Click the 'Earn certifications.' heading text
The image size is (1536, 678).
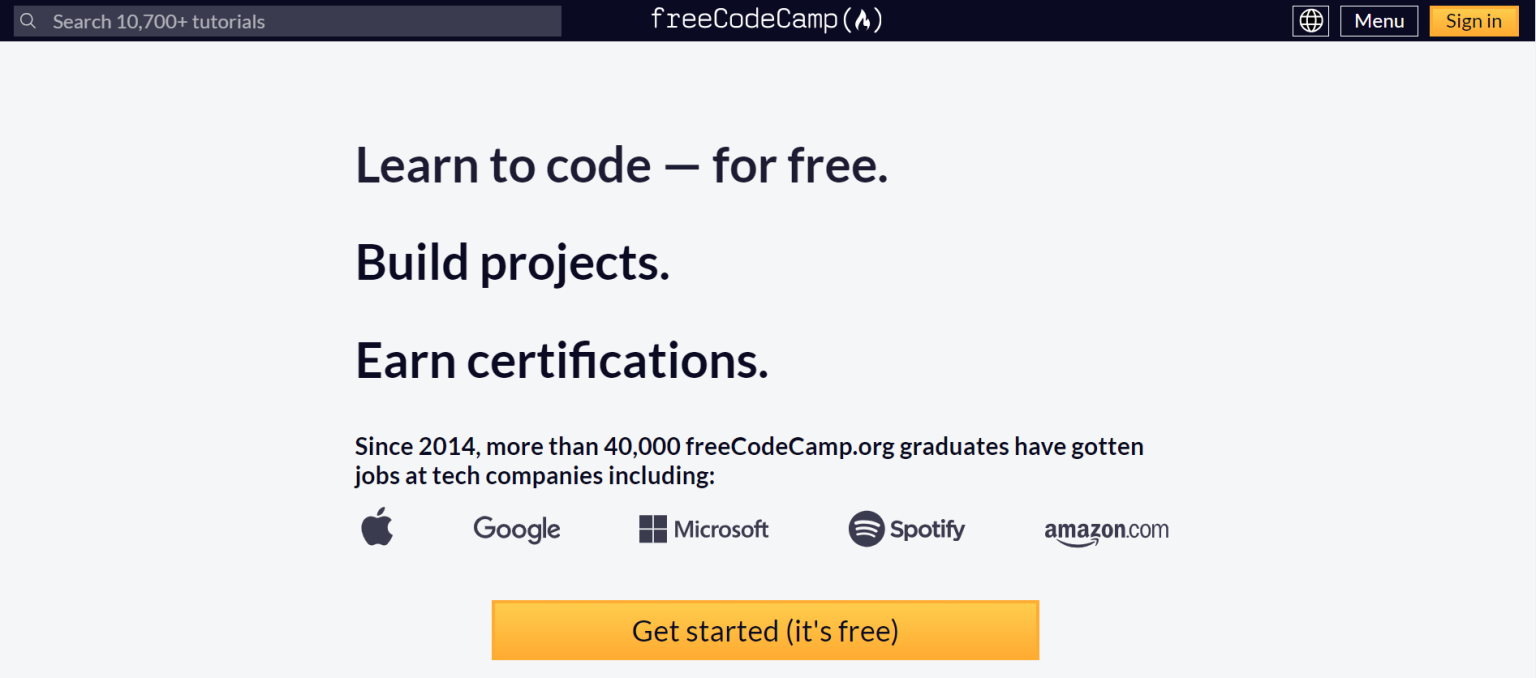561,360
